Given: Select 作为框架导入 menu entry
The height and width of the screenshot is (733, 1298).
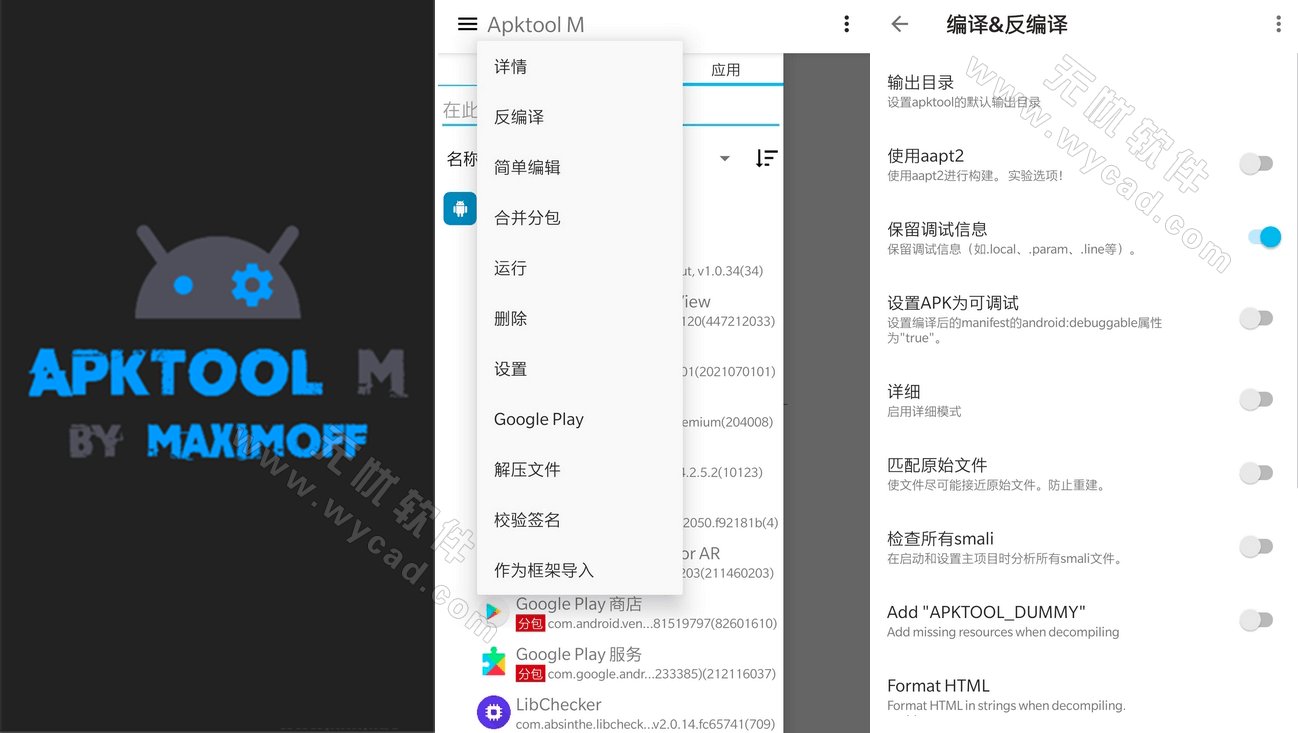Looking at the screenshot, I should (x=580, y=570).
